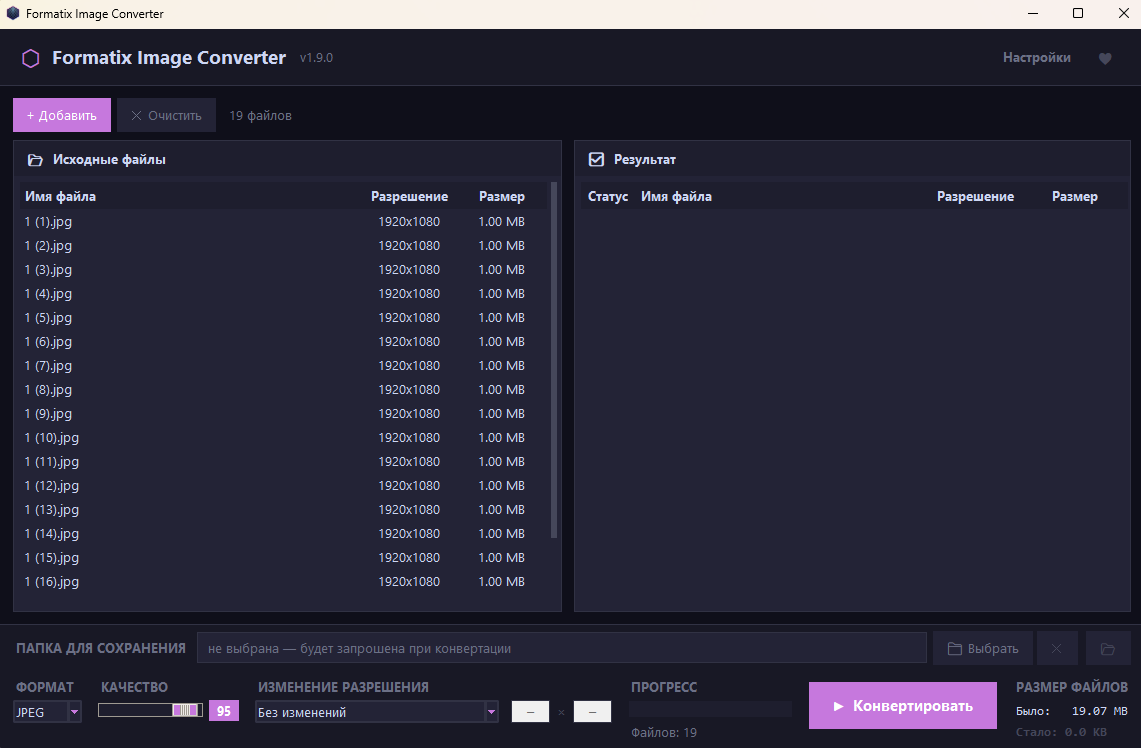Viewport: 1141px width, 748px height.
Task: Minimize the Formatix window
Action: [1033, 13]
